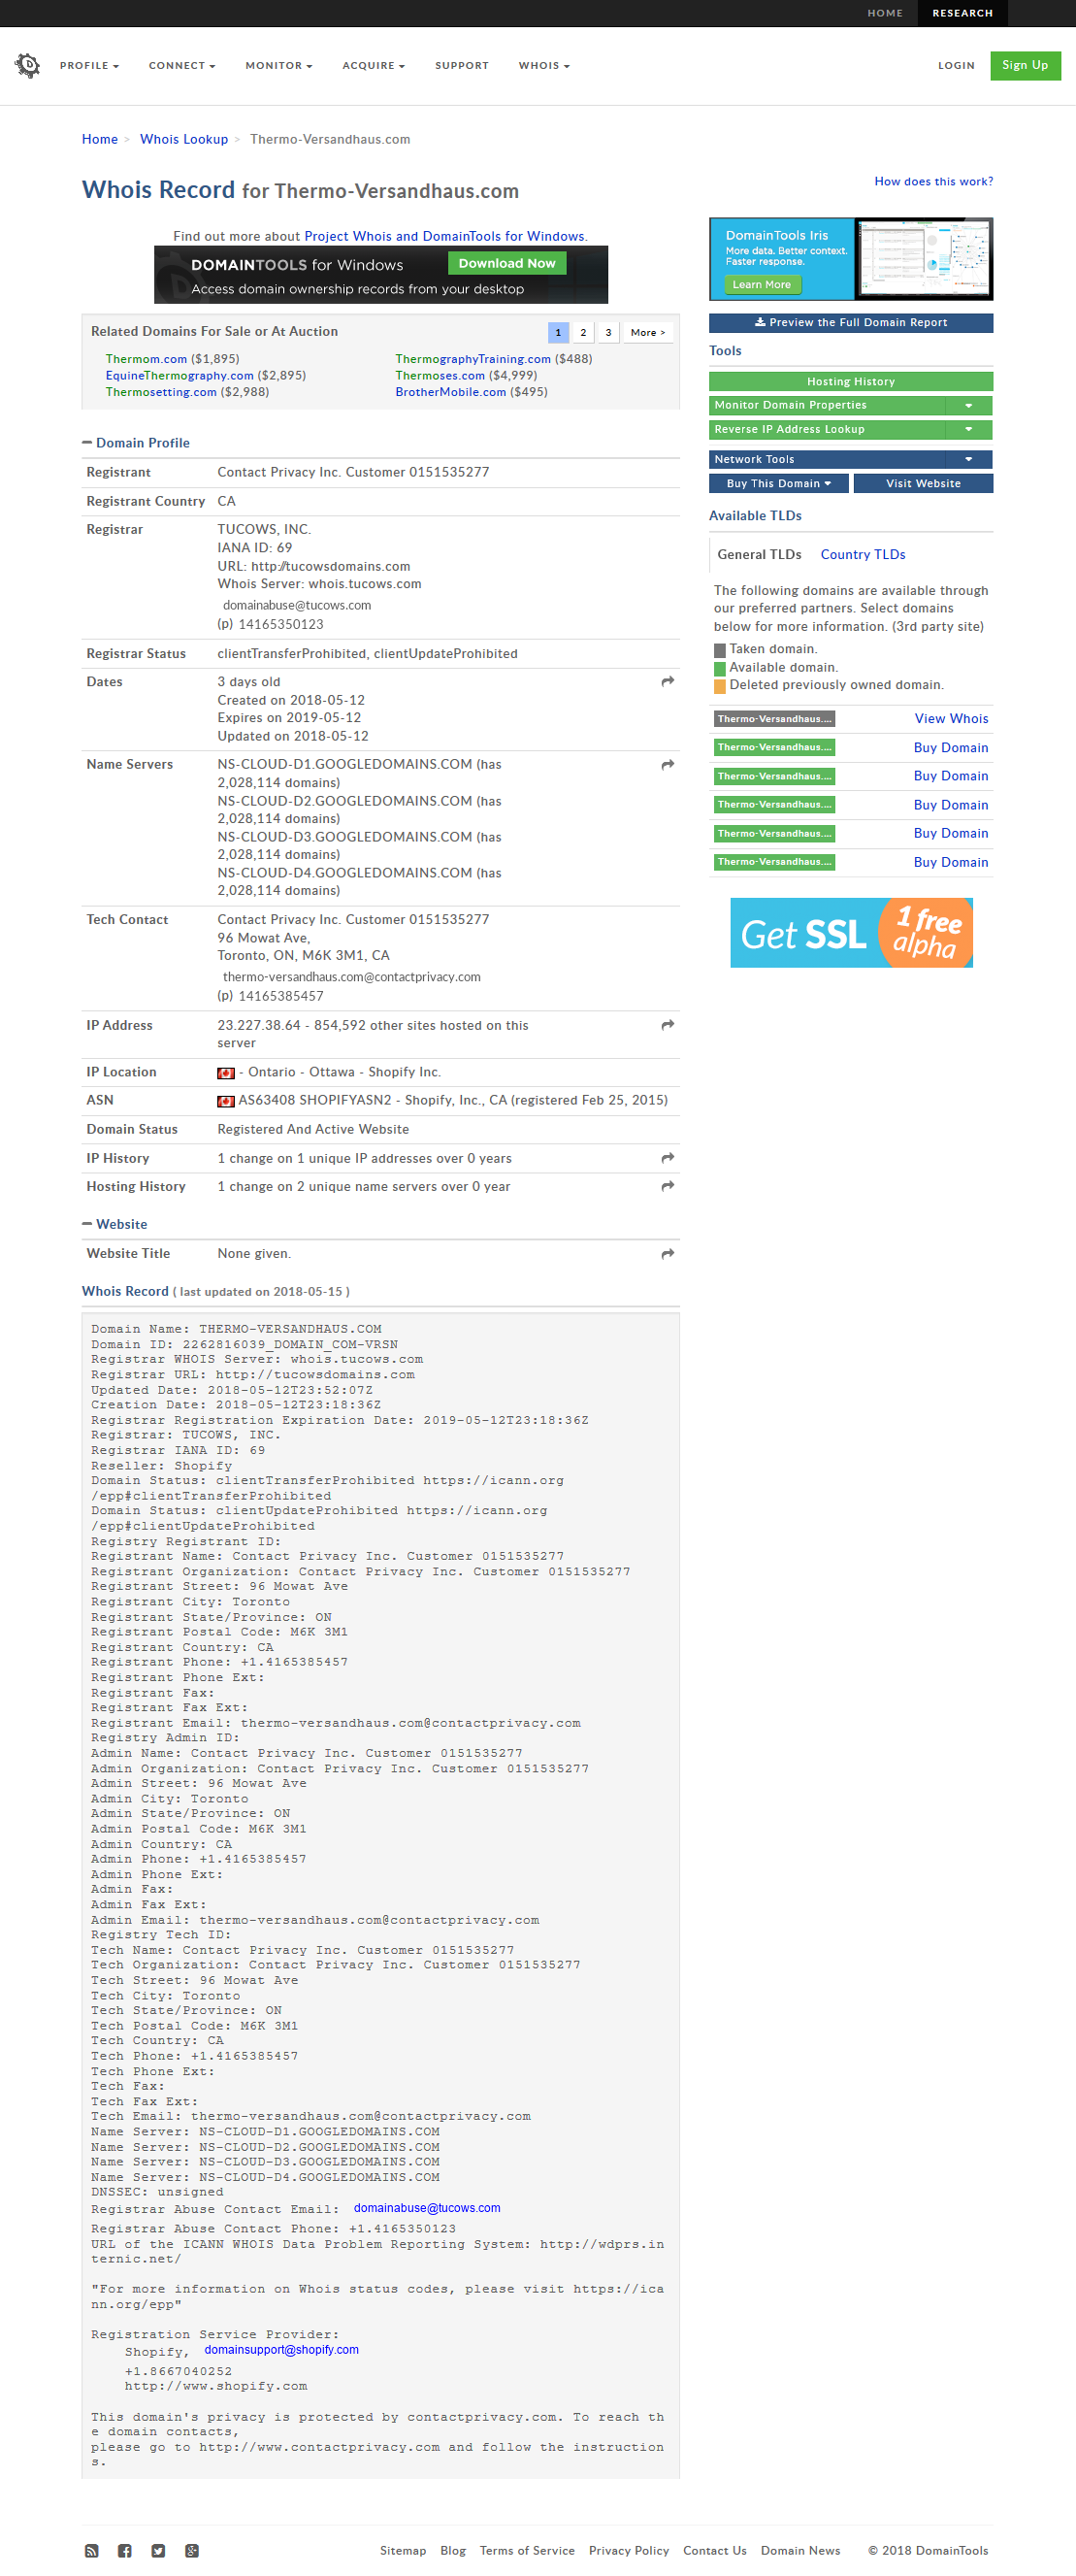Image resolution: width=1076 pixels, height=2576 pixels.
Task: Switch to the General TLDs tab
Action: [x=759, y=555]
